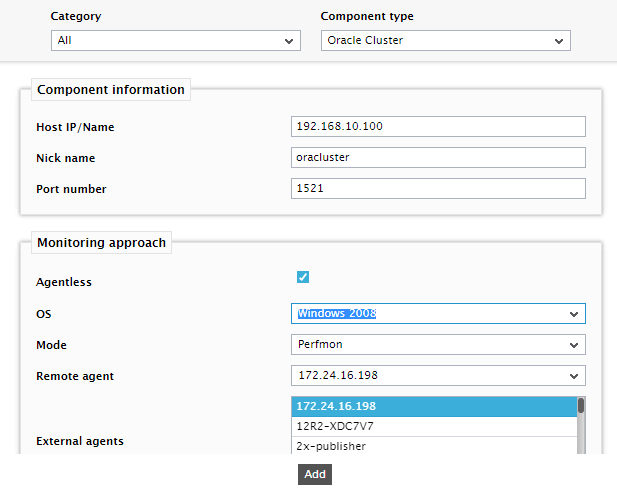617x491 pixels.
Task: Click the chevron arrow of Category dropdown
Action: pyautogui.click(x=289, y=41)
